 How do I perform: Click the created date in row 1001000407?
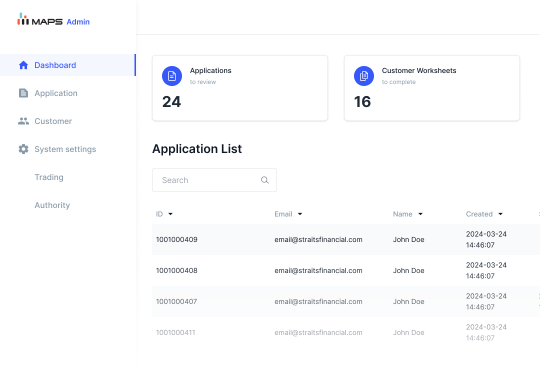(x=486, y=302)
